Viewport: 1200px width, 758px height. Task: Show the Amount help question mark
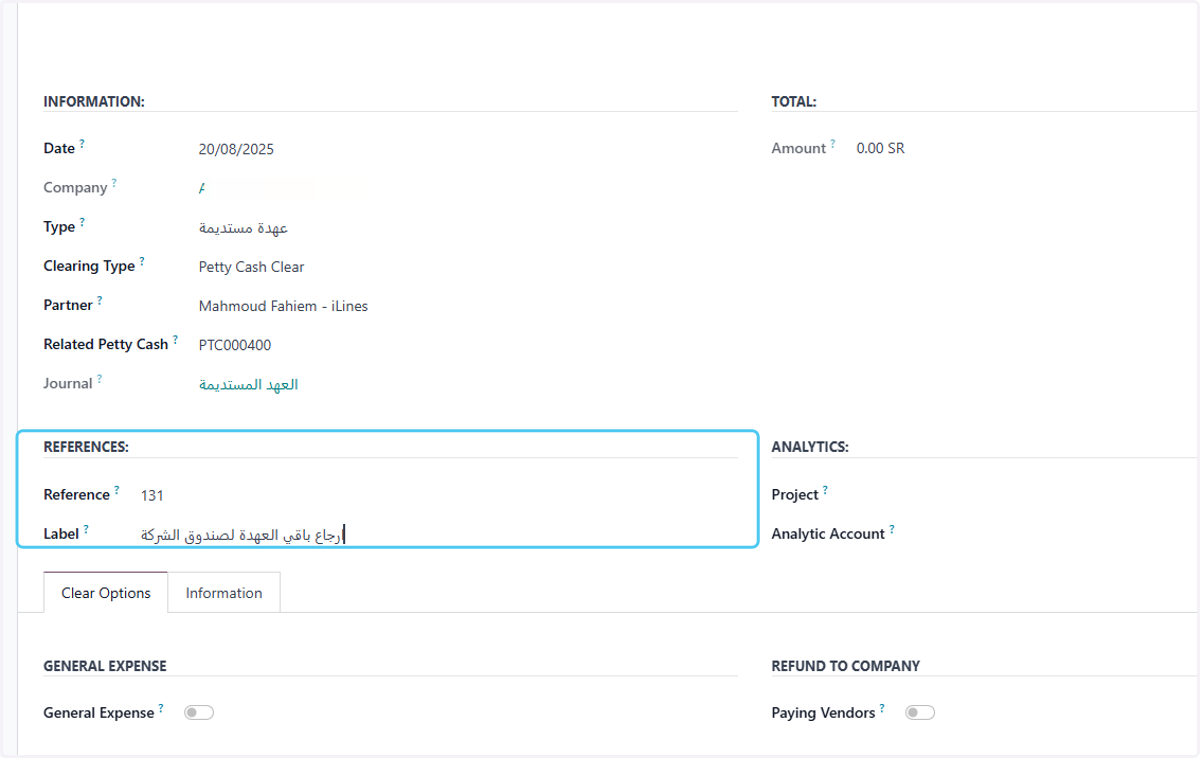click(x=833, y=143)
